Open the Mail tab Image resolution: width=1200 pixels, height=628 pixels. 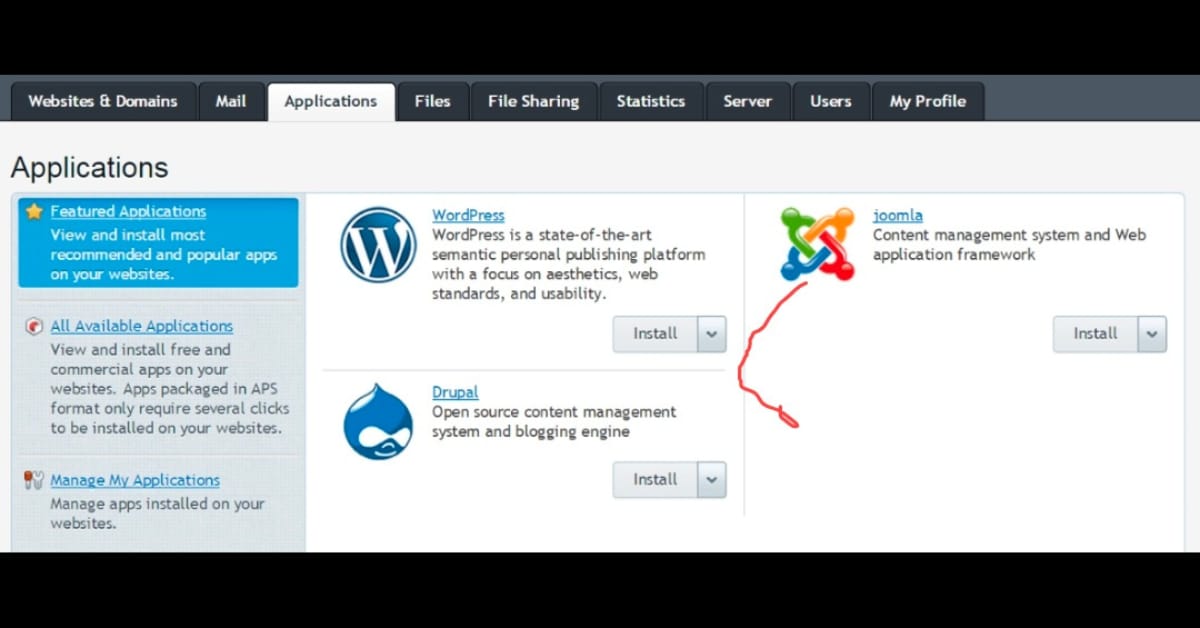[231, 102]
